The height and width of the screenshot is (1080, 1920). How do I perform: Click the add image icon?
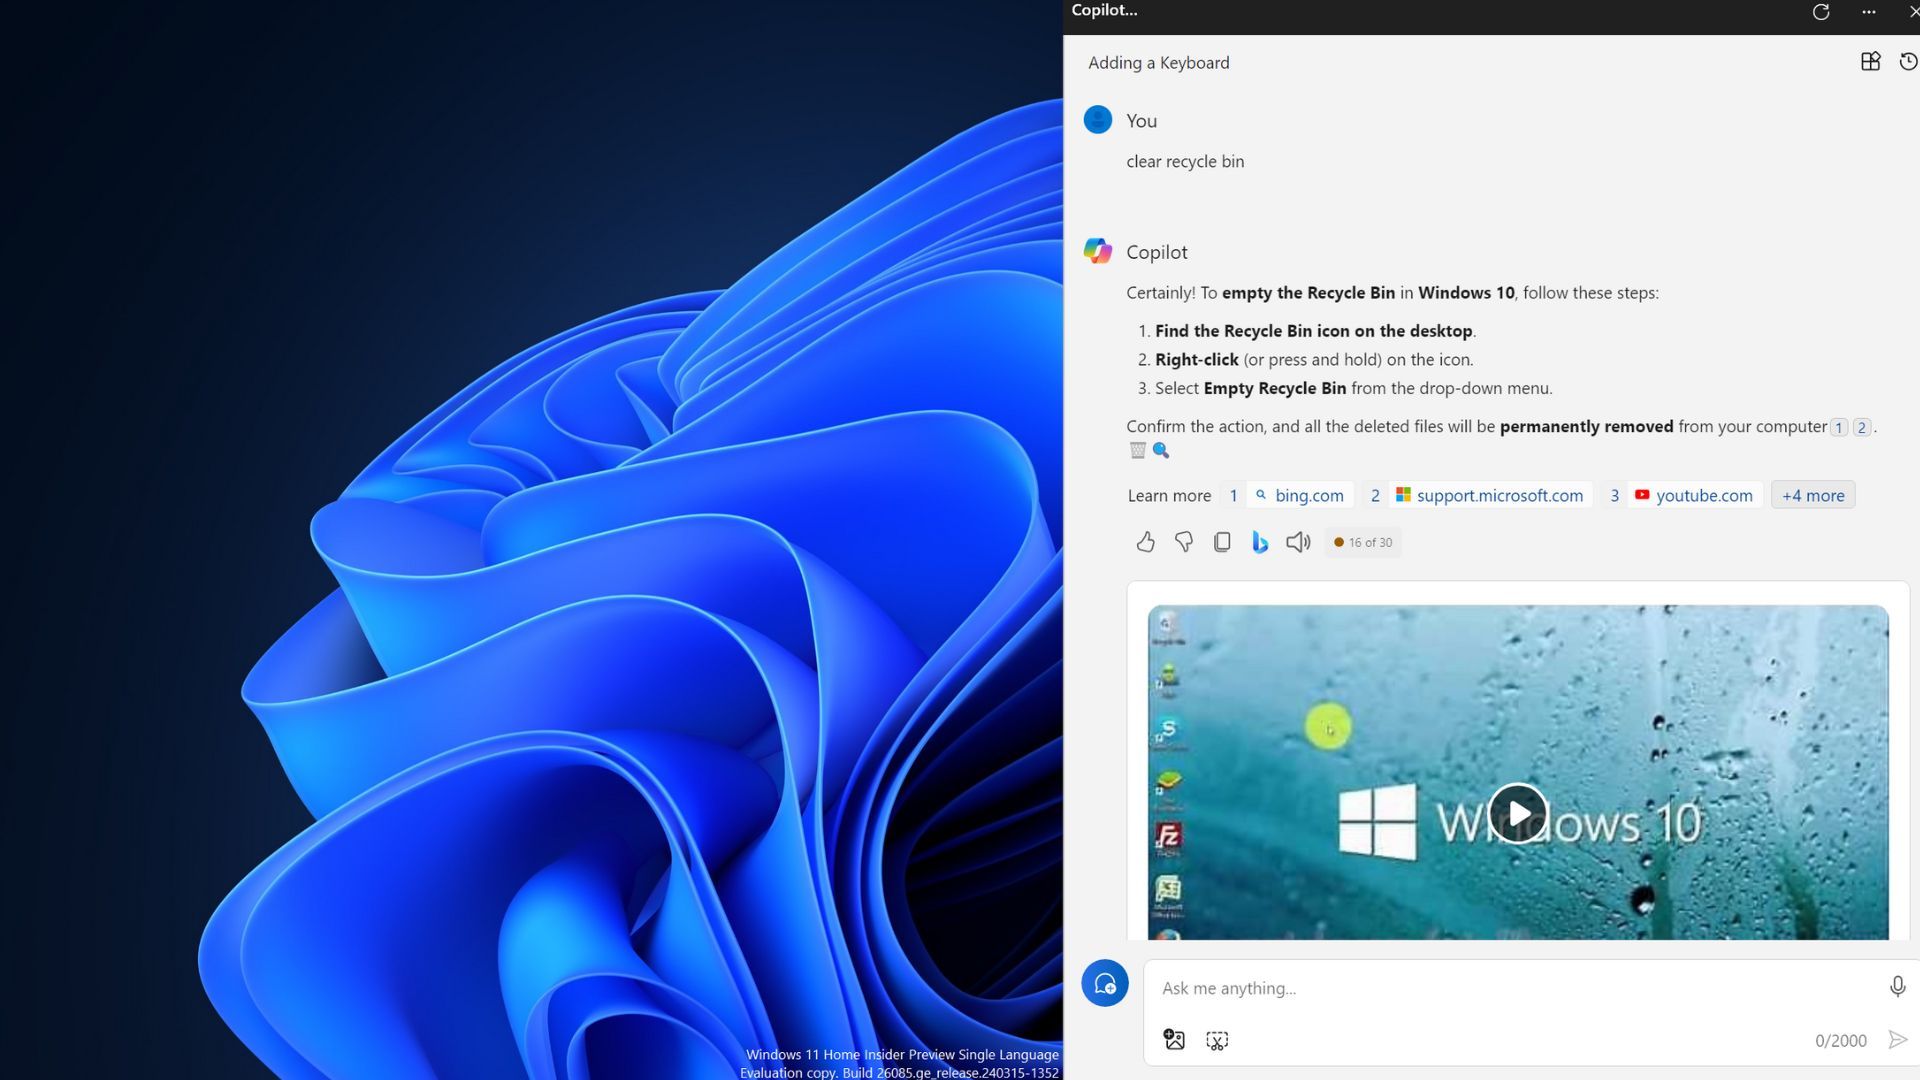pyautogui.click(x=1174, y=1040)
